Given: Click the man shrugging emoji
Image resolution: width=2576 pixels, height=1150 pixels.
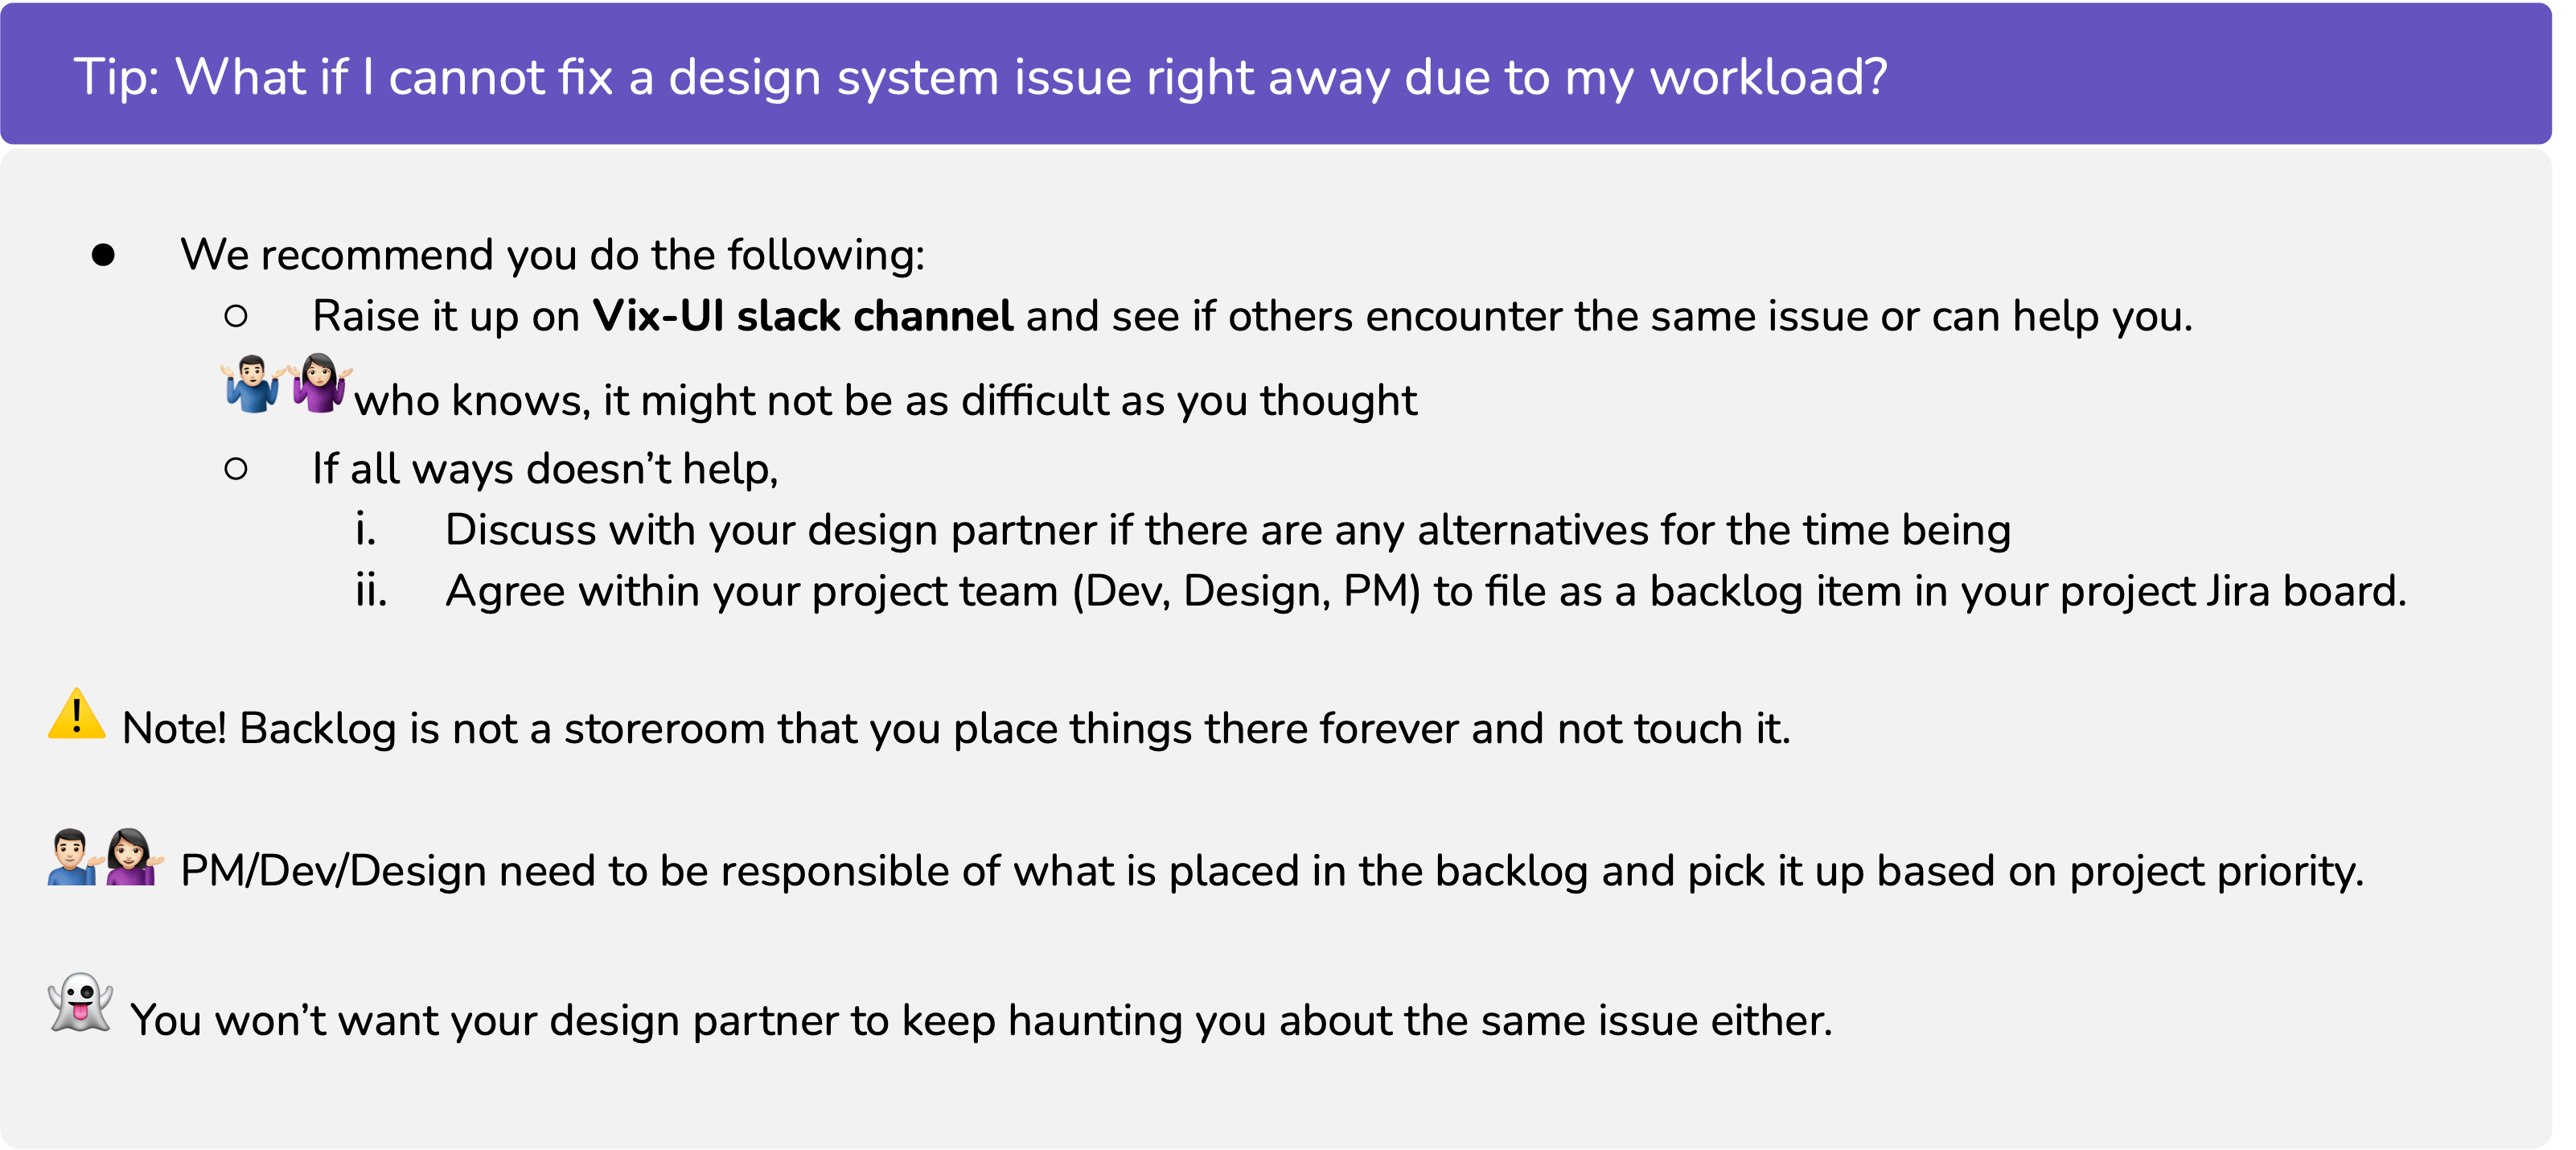Looking at the screenshot, I should (252, 384).
